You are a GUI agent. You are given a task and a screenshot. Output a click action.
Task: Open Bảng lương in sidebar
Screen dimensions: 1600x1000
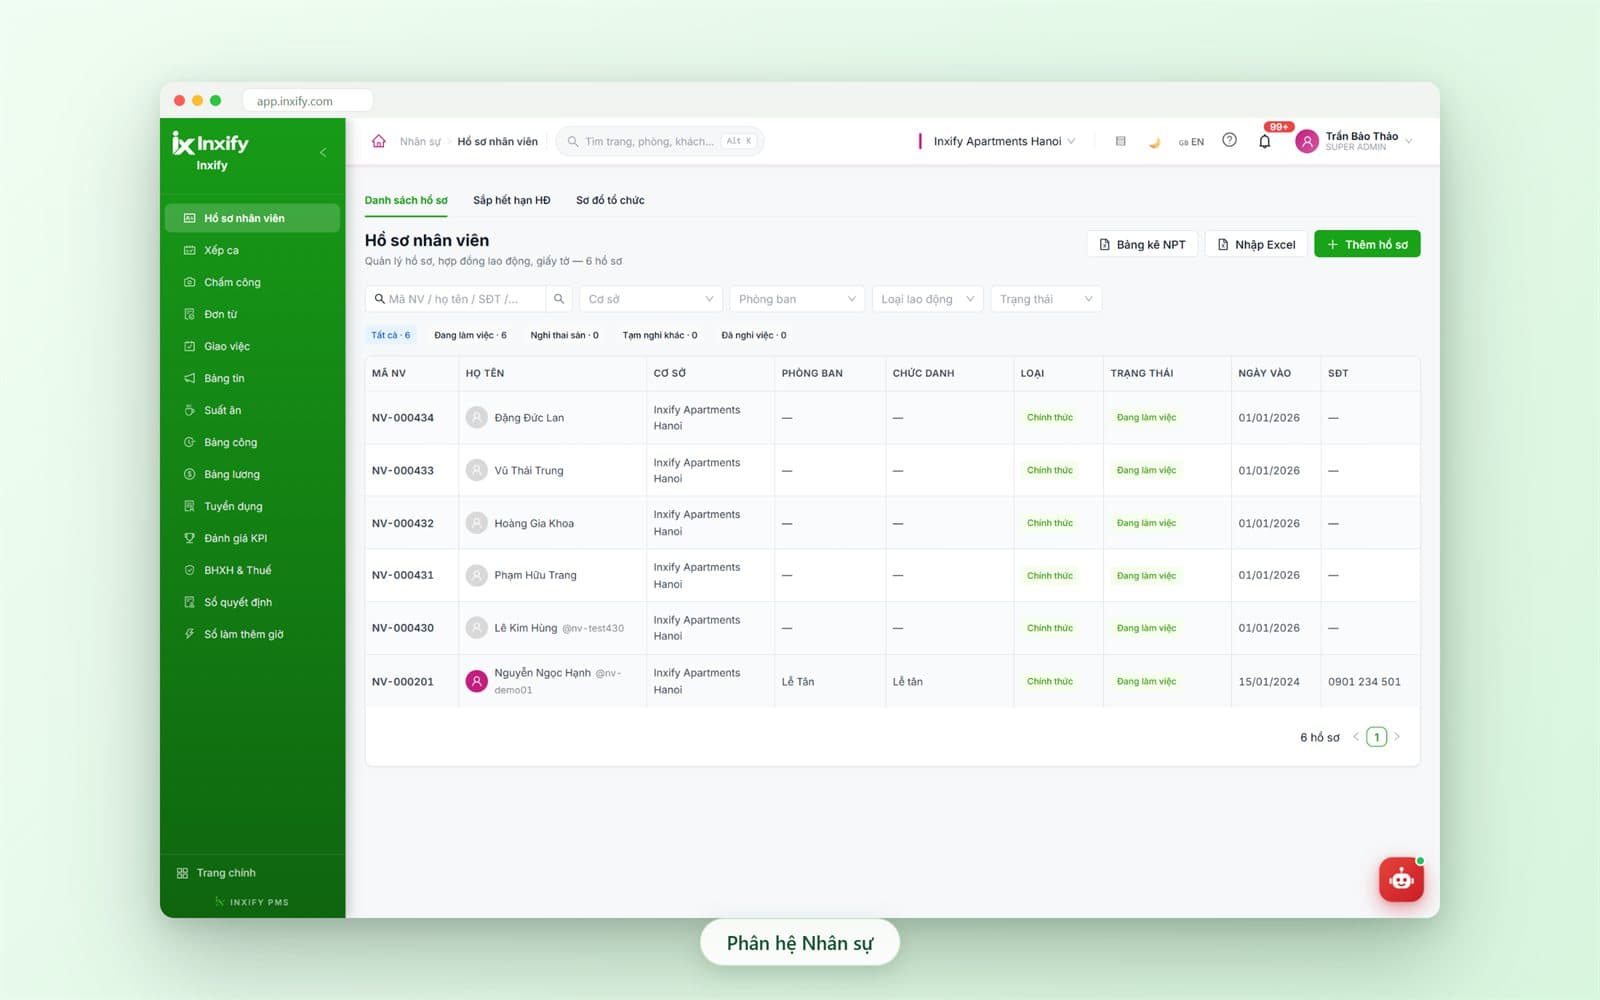(x=252, y=474)
